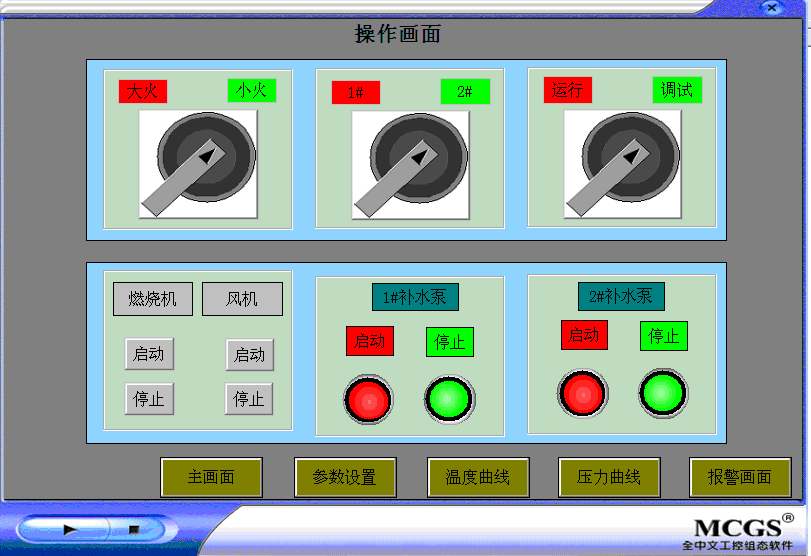
Task: Click the 风机 header button
Action: [x=242, y=299]
